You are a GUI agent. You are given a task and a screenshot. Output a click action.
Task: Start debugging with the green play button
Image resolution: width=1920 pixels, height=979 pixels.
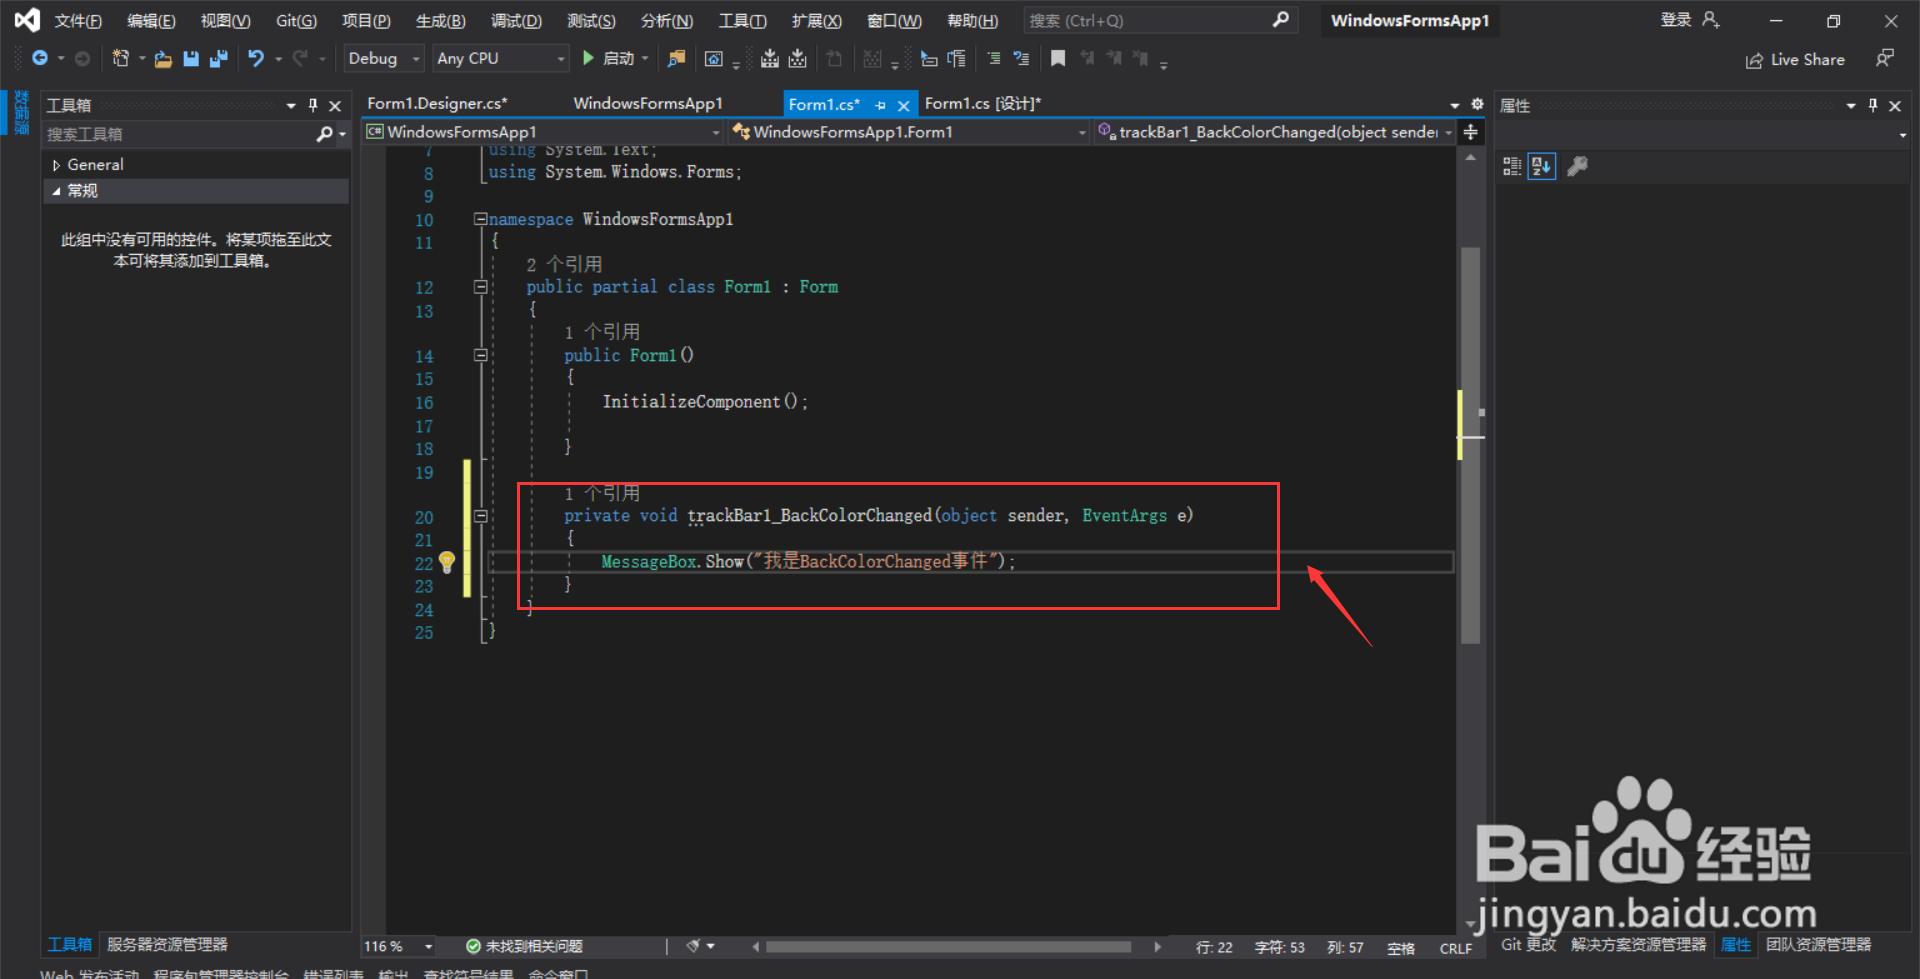589,59
